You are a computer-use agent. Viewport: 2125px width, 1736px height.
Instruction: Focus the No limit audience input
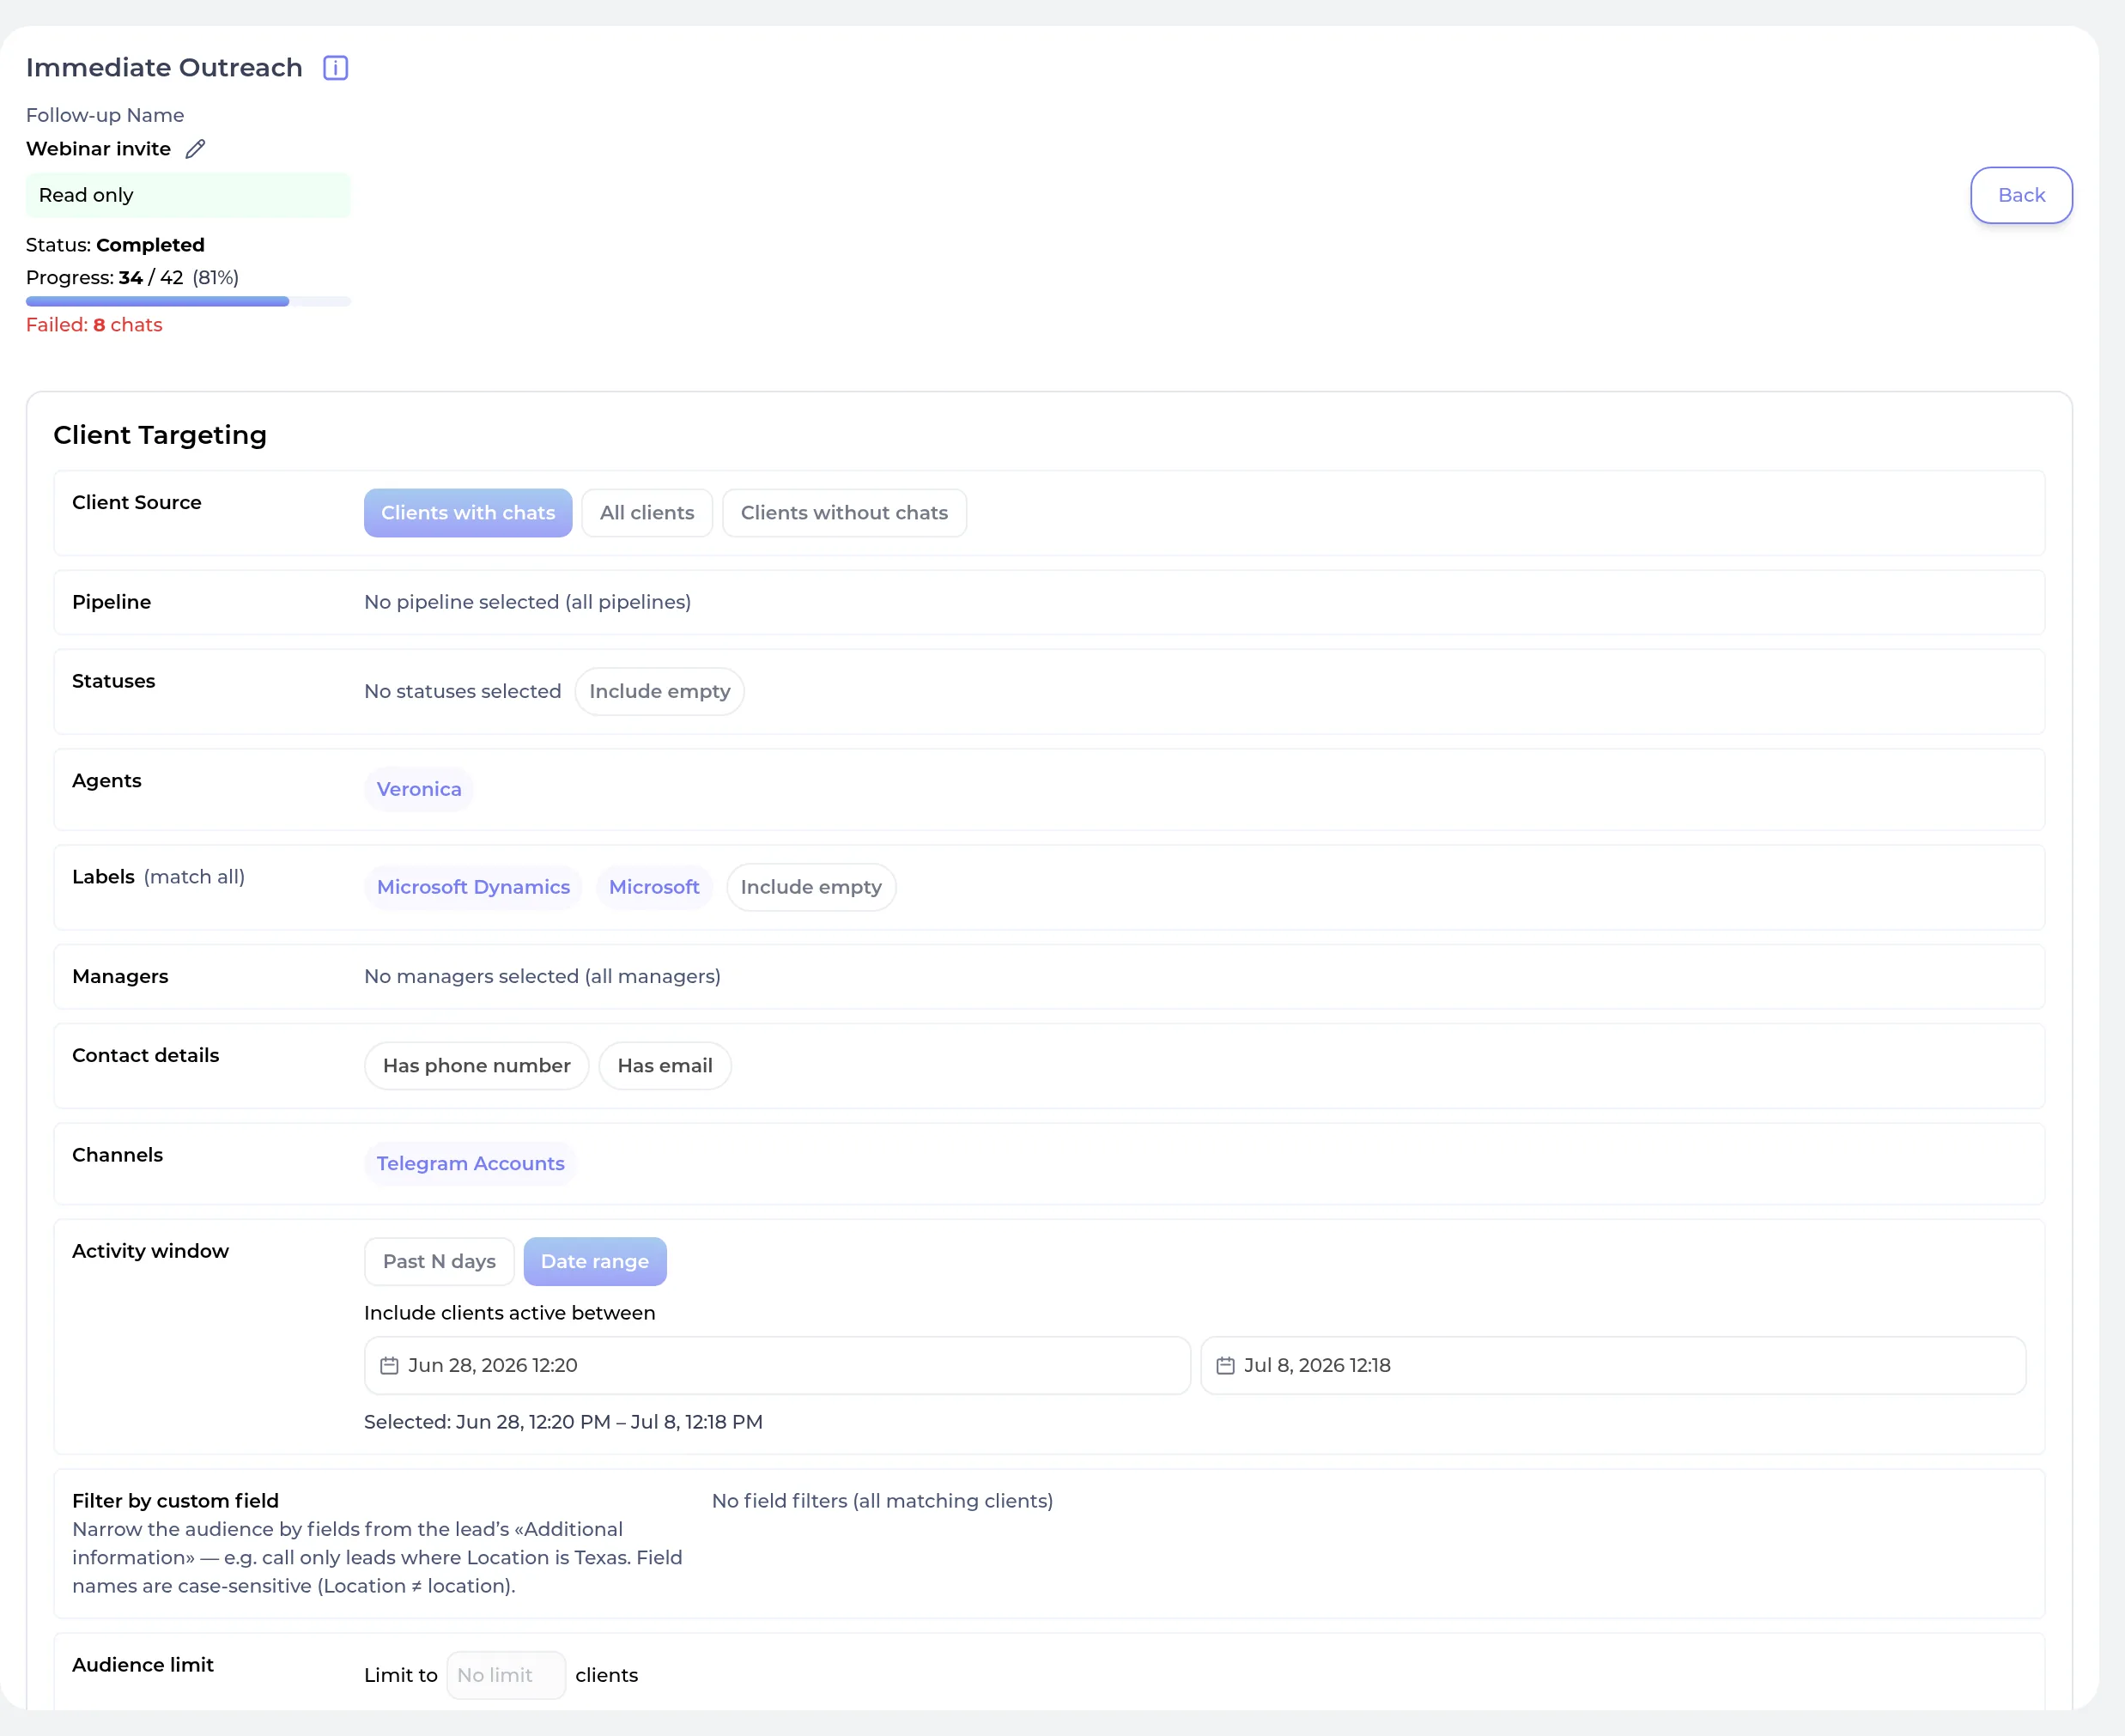pyautogui.click(x=506, y=1676)
